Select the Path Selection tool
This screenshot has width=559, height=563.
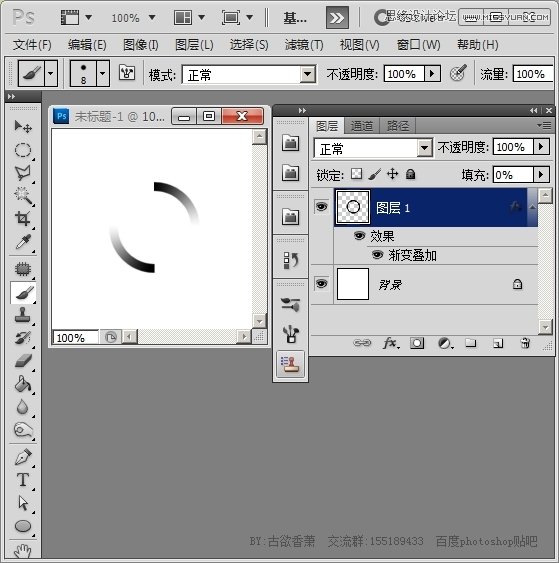pyautogui.click(x=23, y=503)
